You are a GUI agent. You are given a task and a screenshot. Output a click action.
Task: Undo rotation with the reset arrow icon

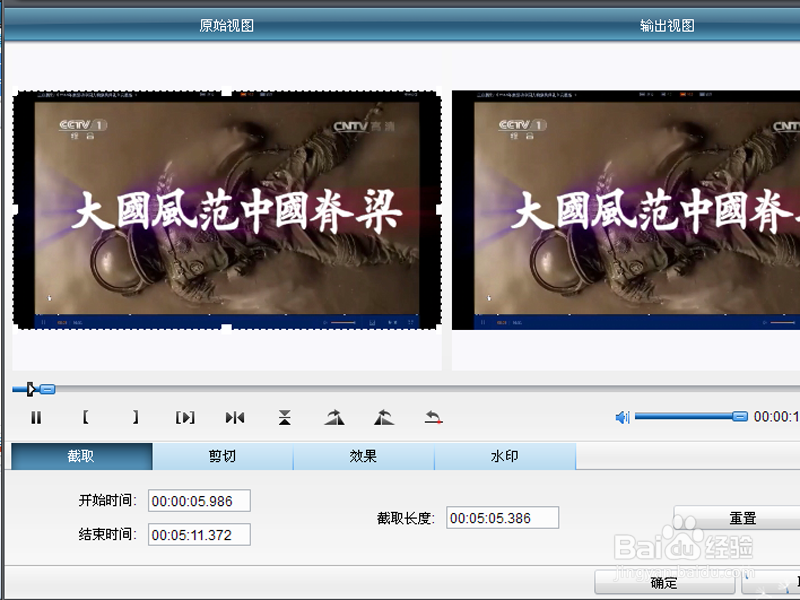(x=433, y=417)
